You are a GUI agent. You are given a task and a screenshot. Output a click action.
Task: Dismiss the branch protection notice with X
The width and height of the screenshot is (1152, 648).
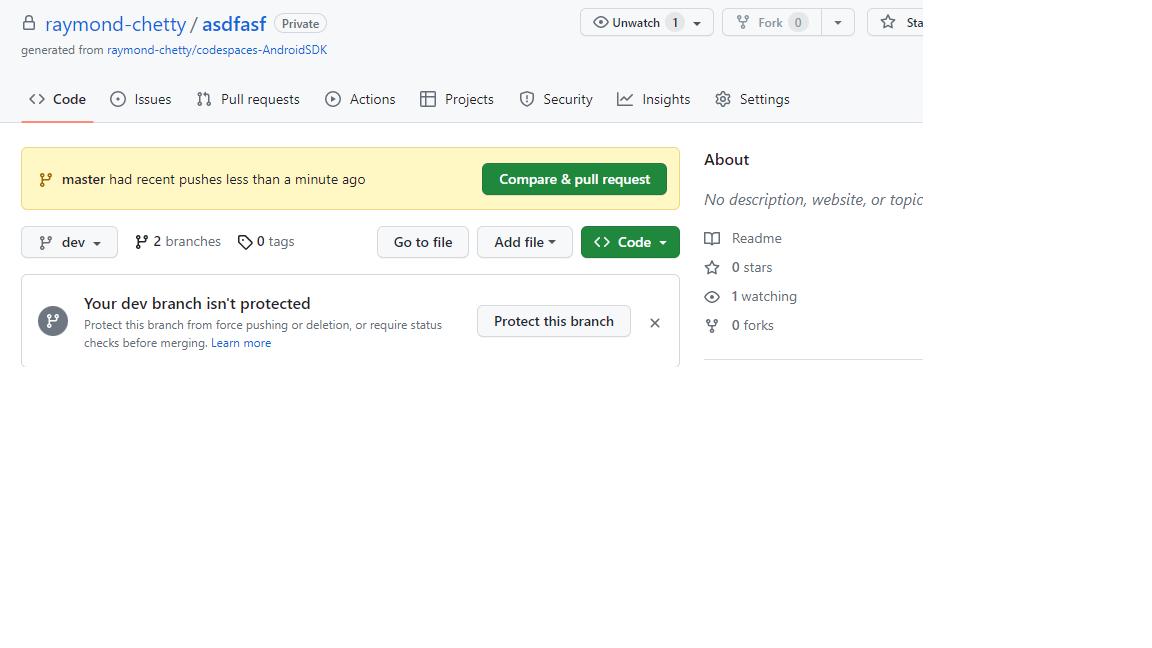pos(655,322)
